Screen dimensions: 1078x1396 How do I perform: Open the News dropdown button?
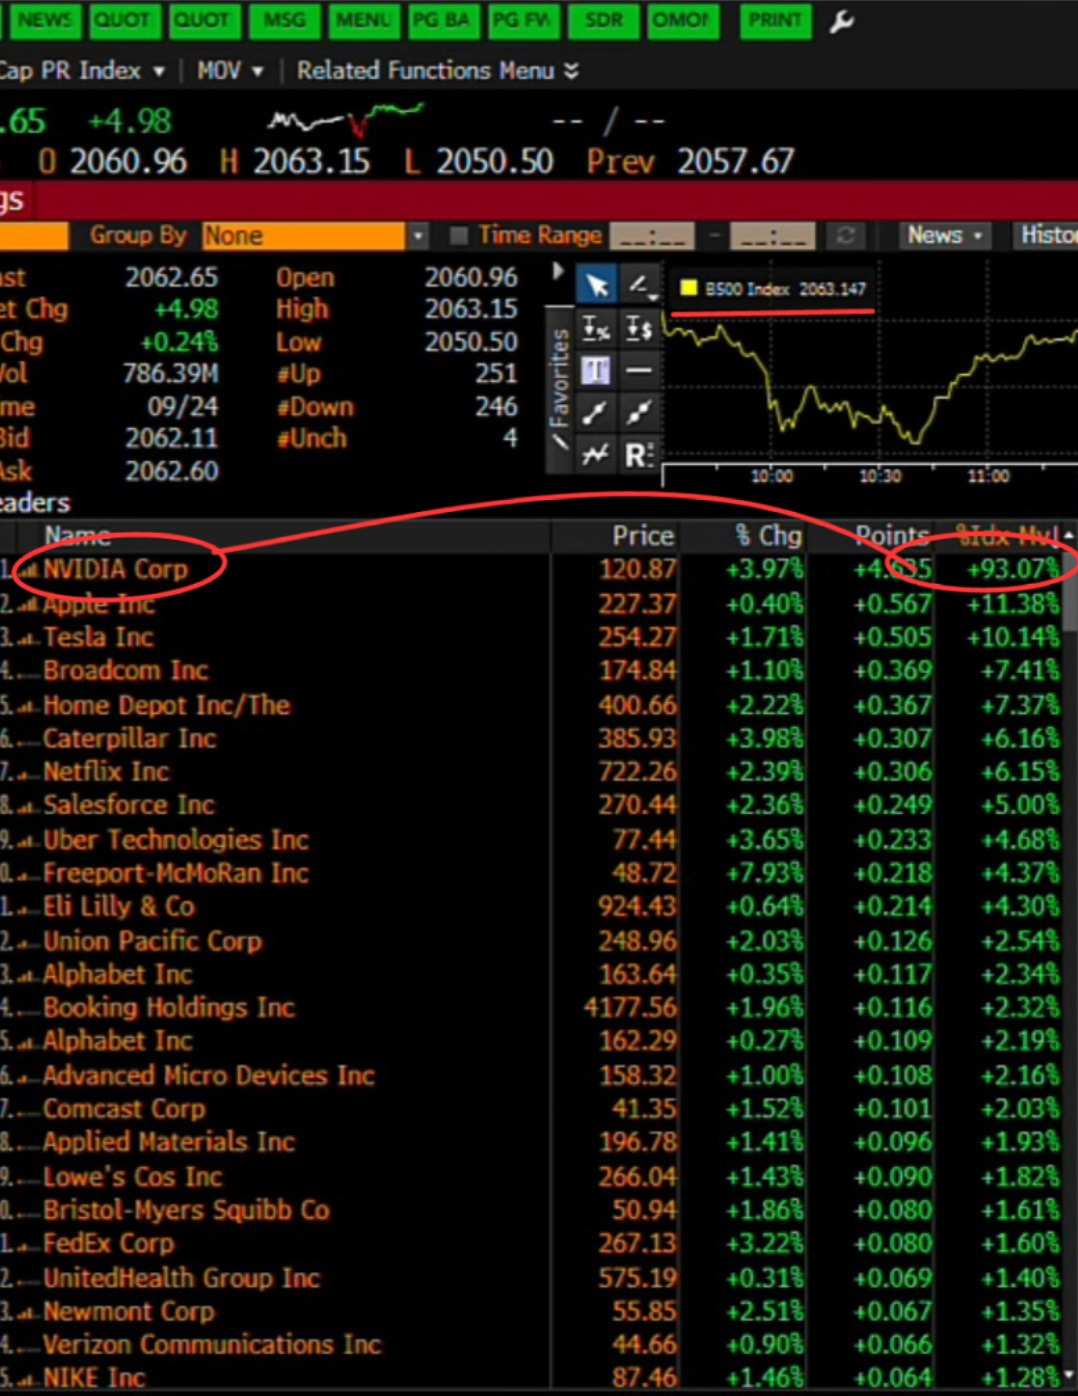pyautogui.click(x=944, y=236)
